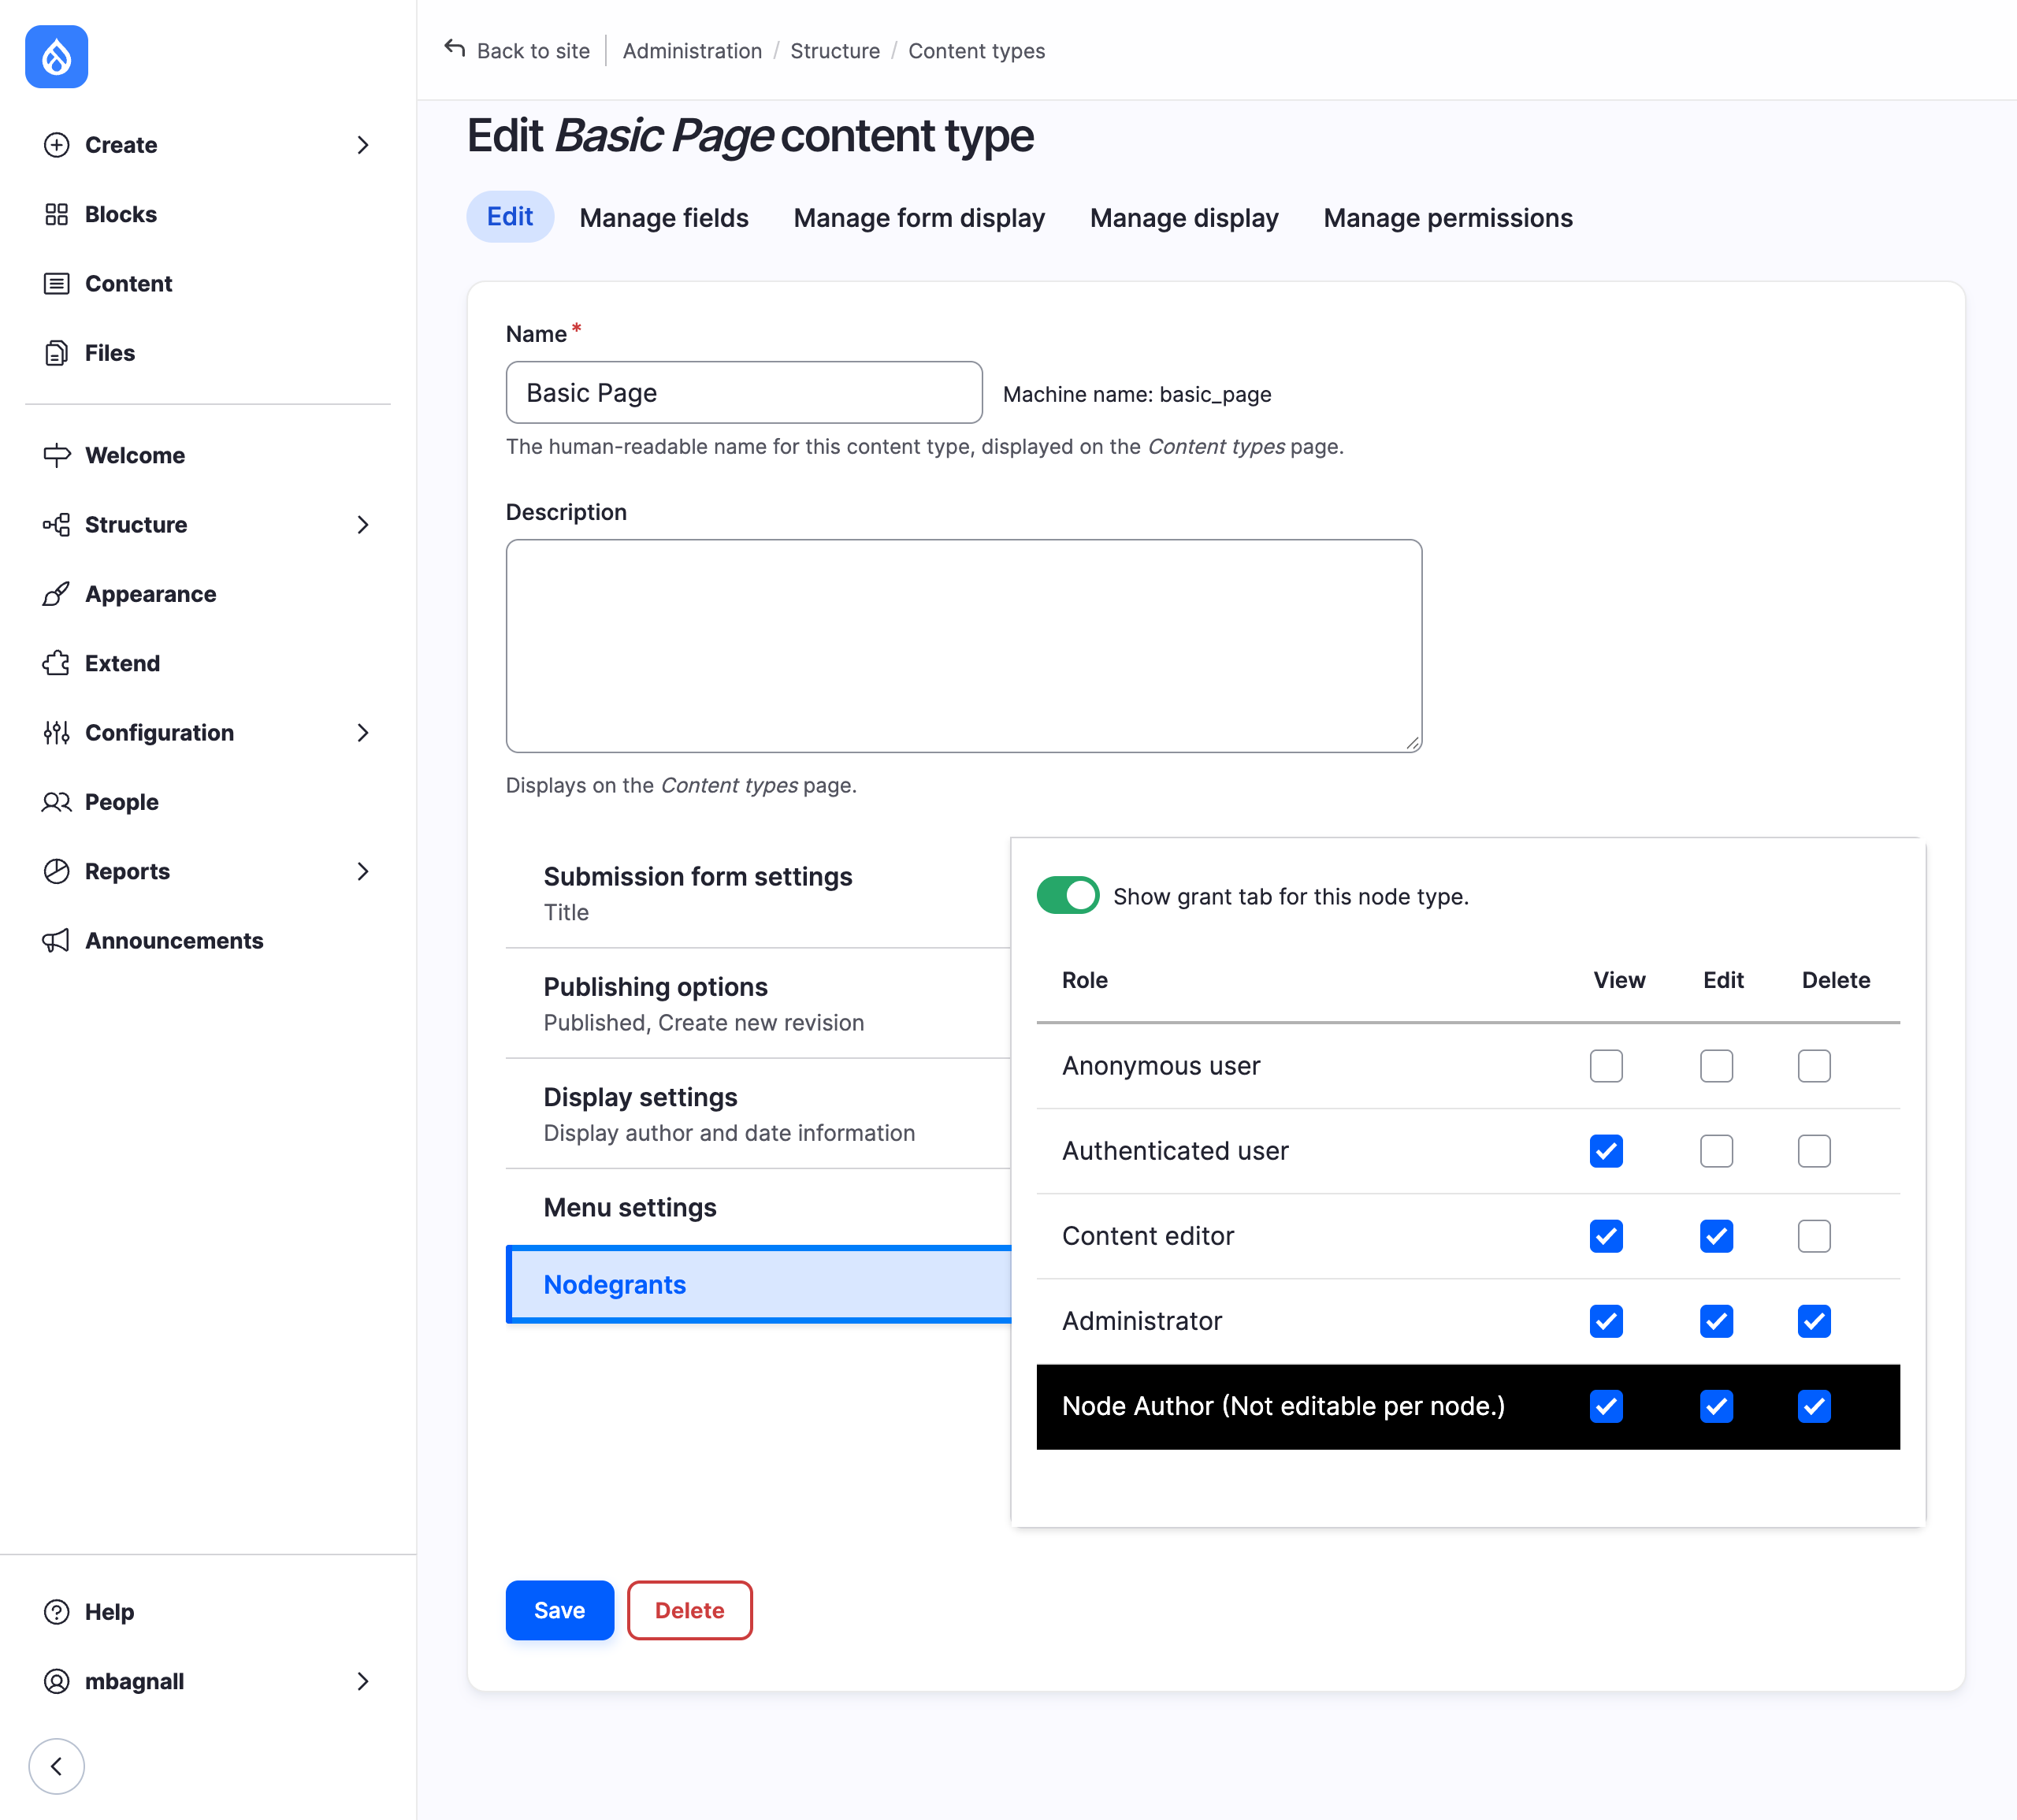Follow the Back to site link
The image size is (2017, 1820).
point(533,50)
